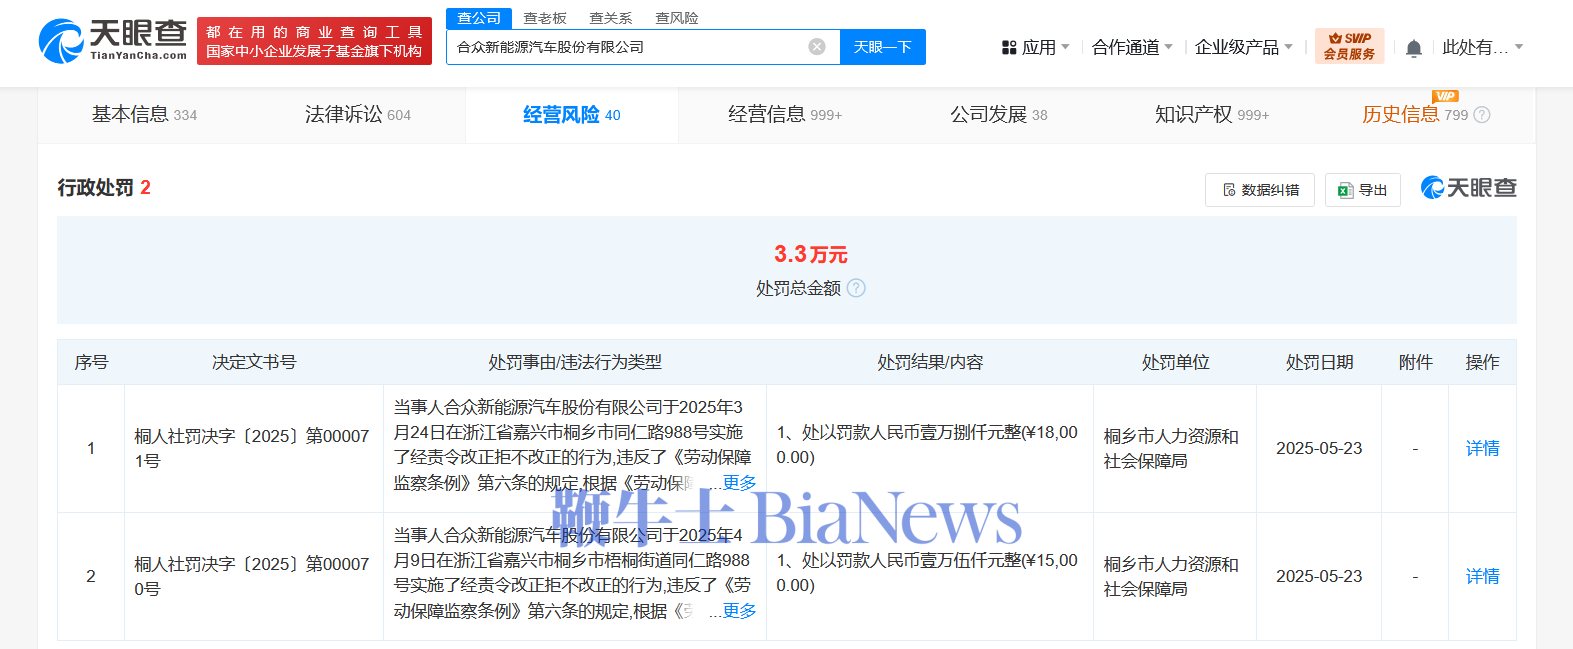
Task: Click the 天眼一下 search button
Action: click(883, 47)
